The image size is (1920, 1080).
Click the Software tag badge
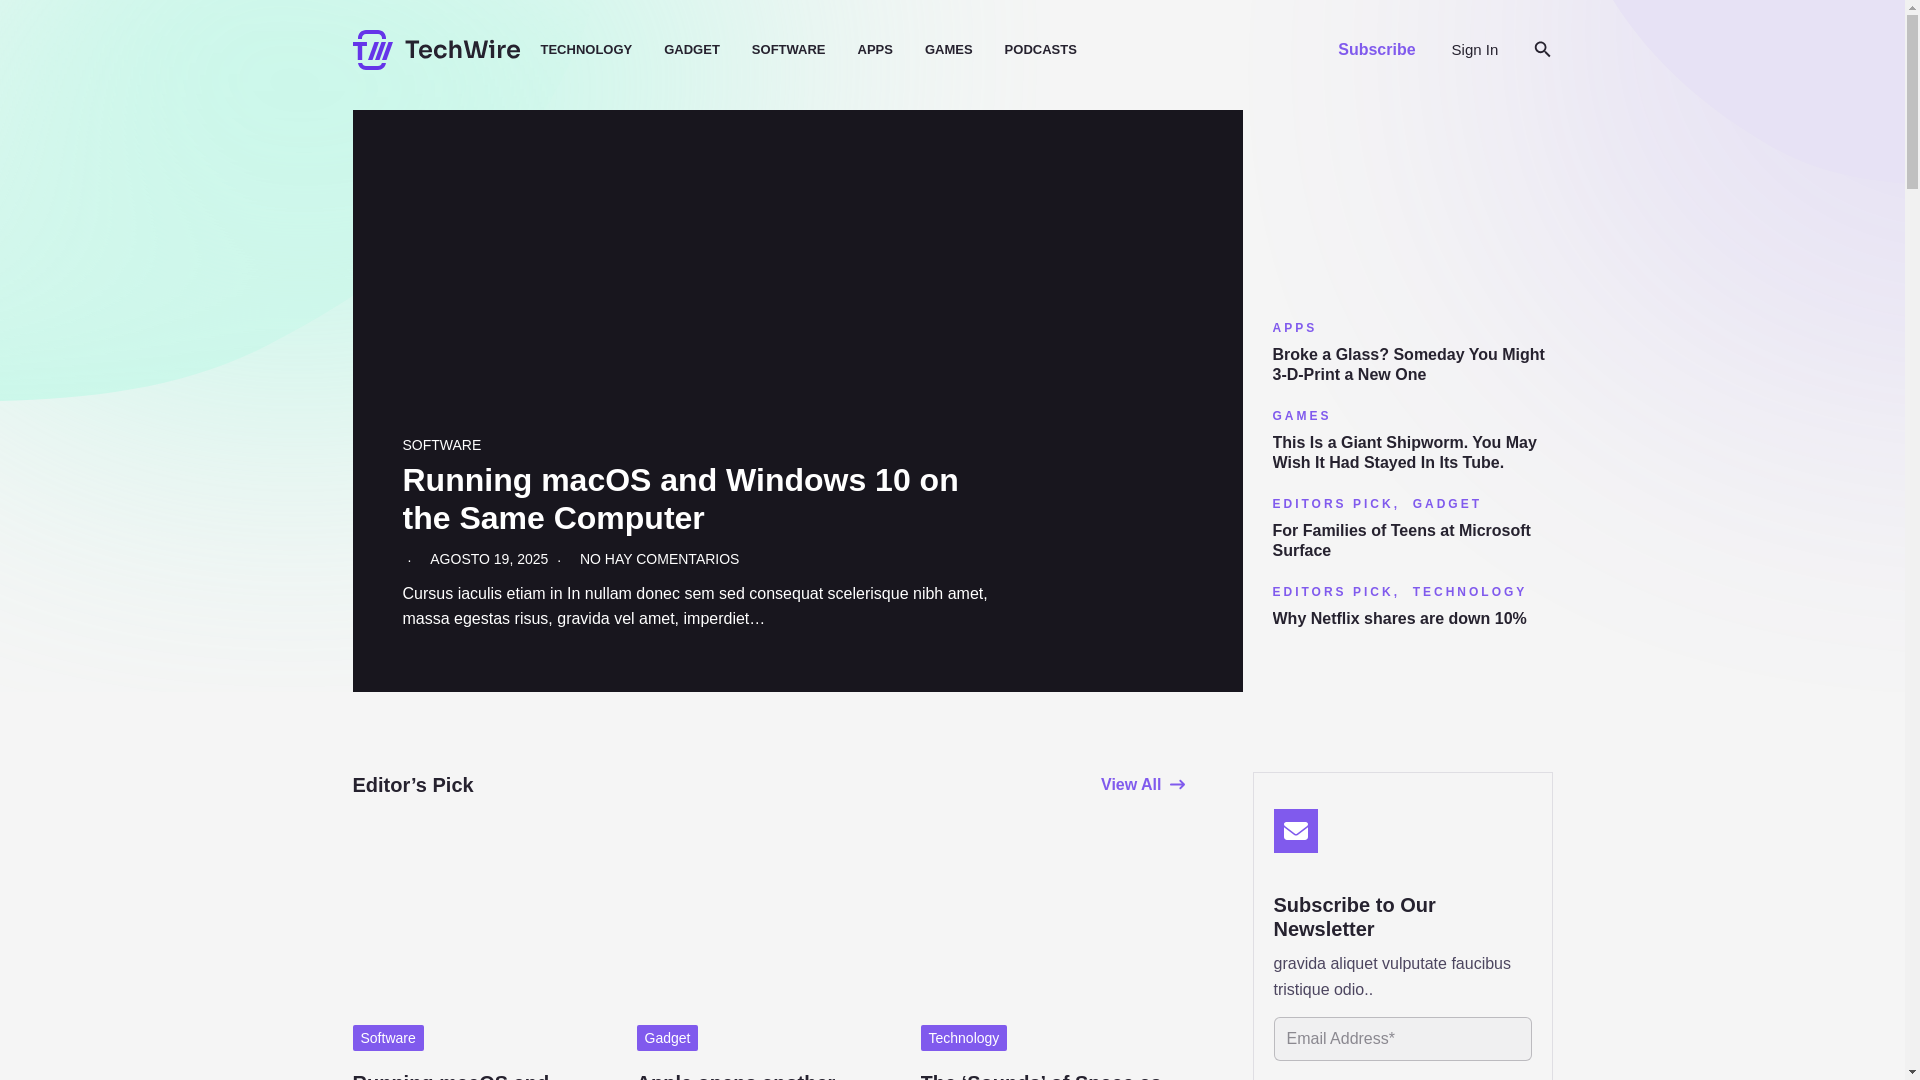tap(387, 1038)
